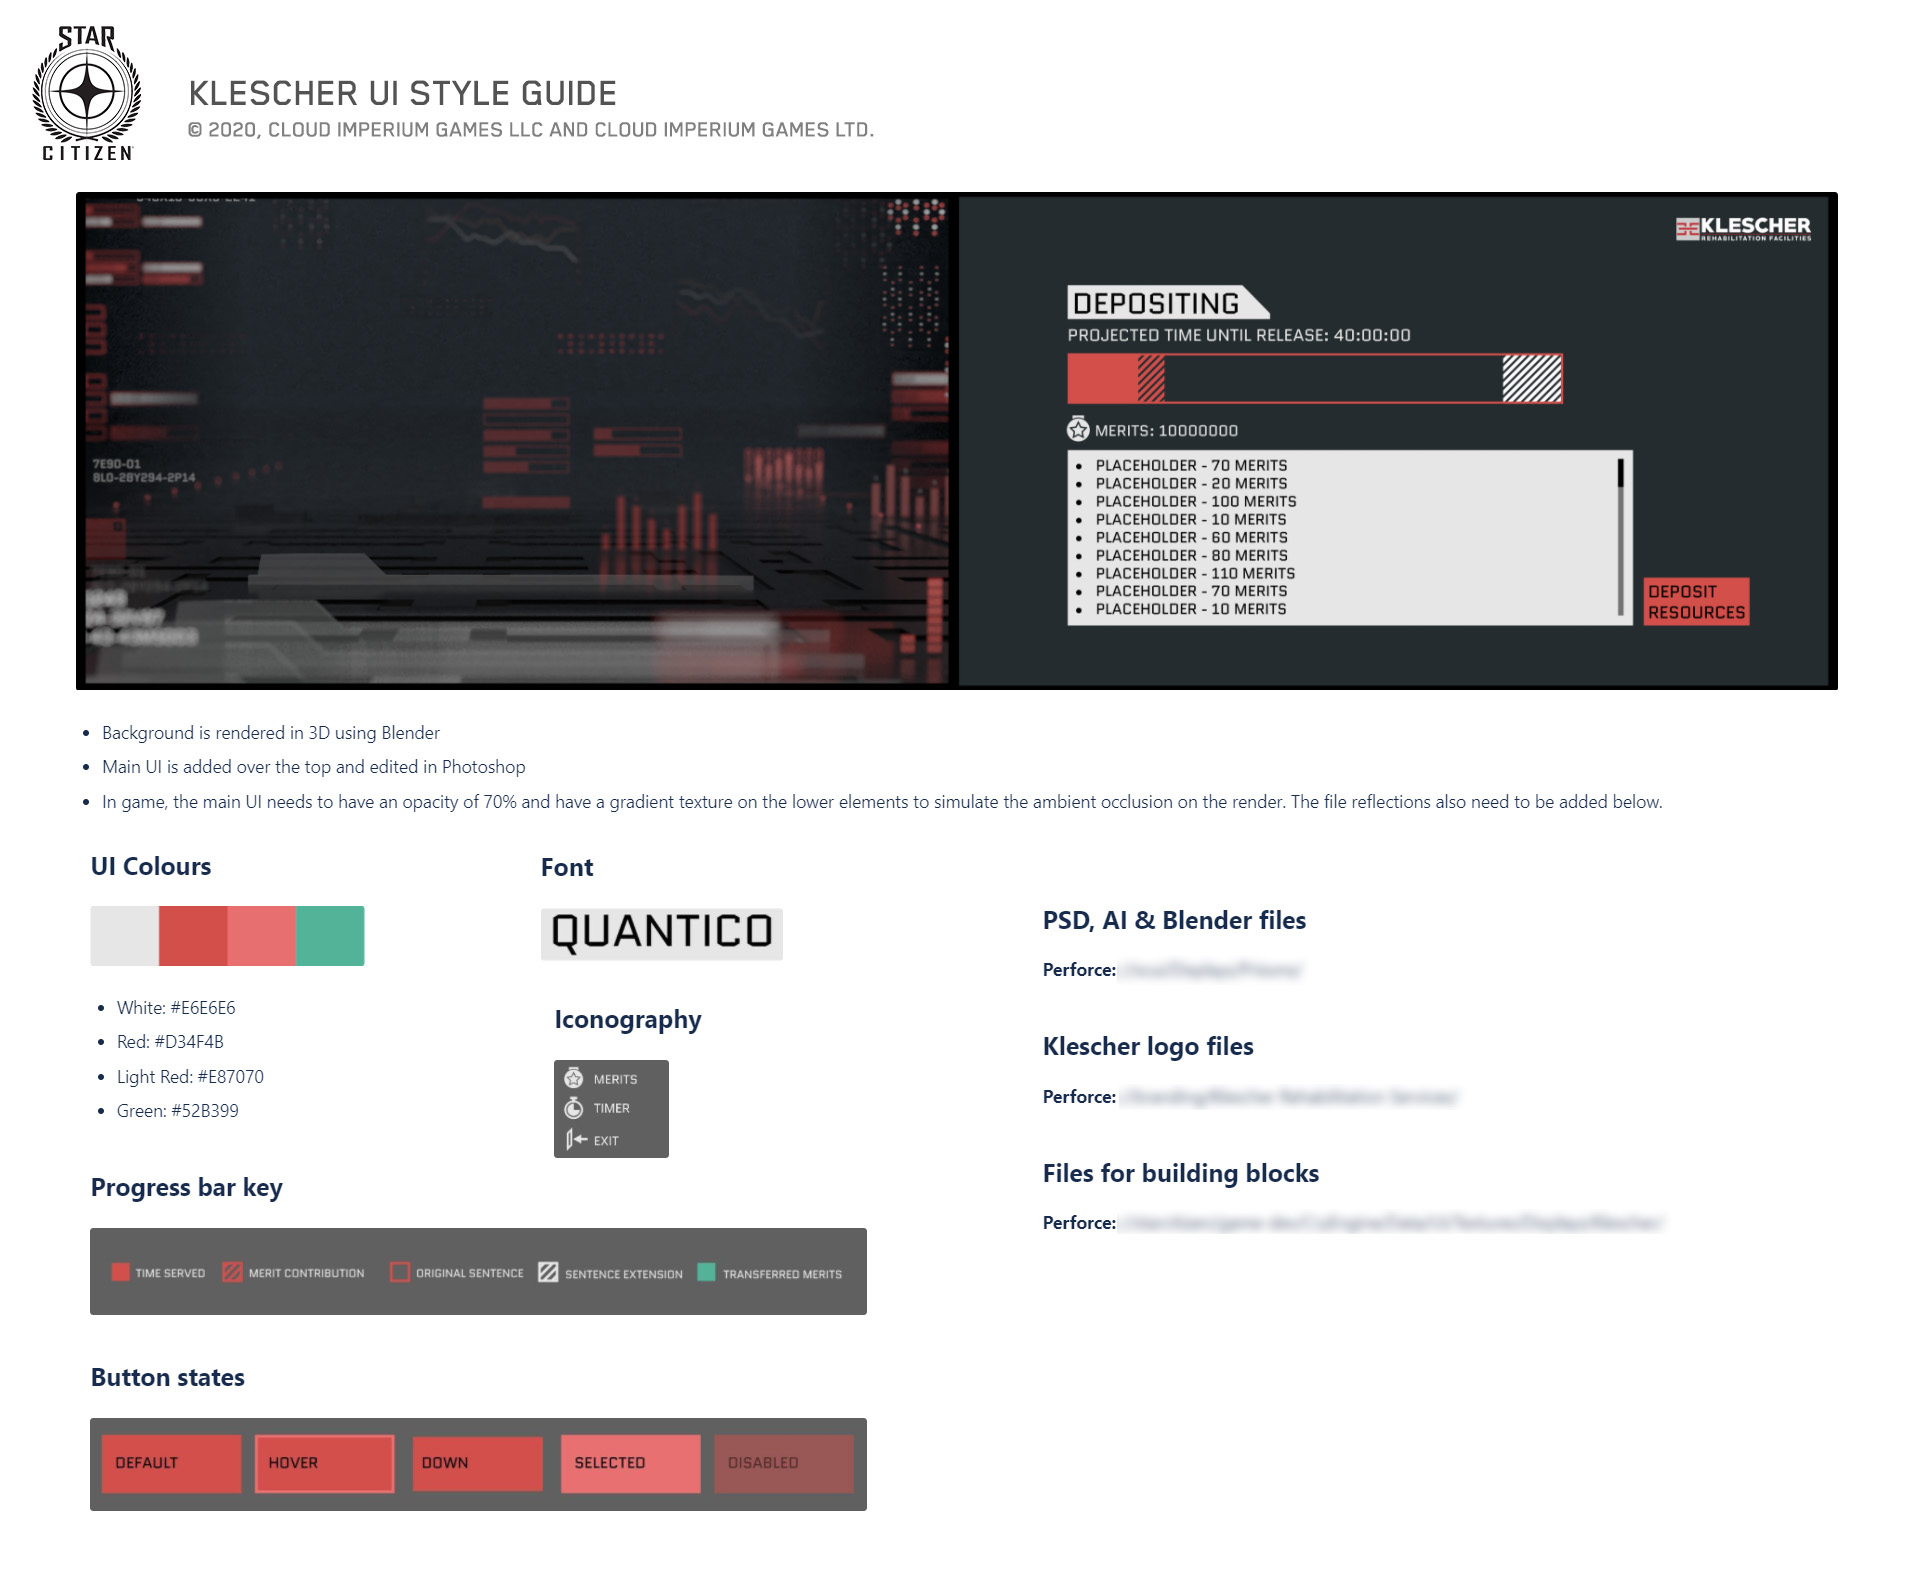
Task: Click the PLACEHOLDER - 100 MERITS row
Action: click(1196, 501)
